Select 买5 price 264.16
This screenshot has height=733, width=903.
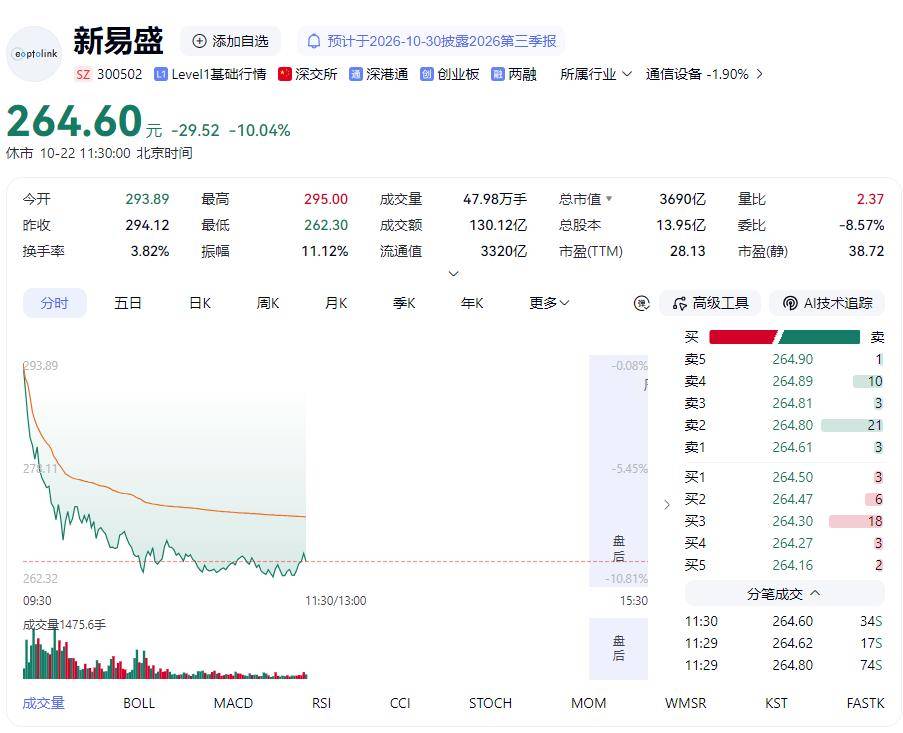pyautogui.click(x=792, y=565)
